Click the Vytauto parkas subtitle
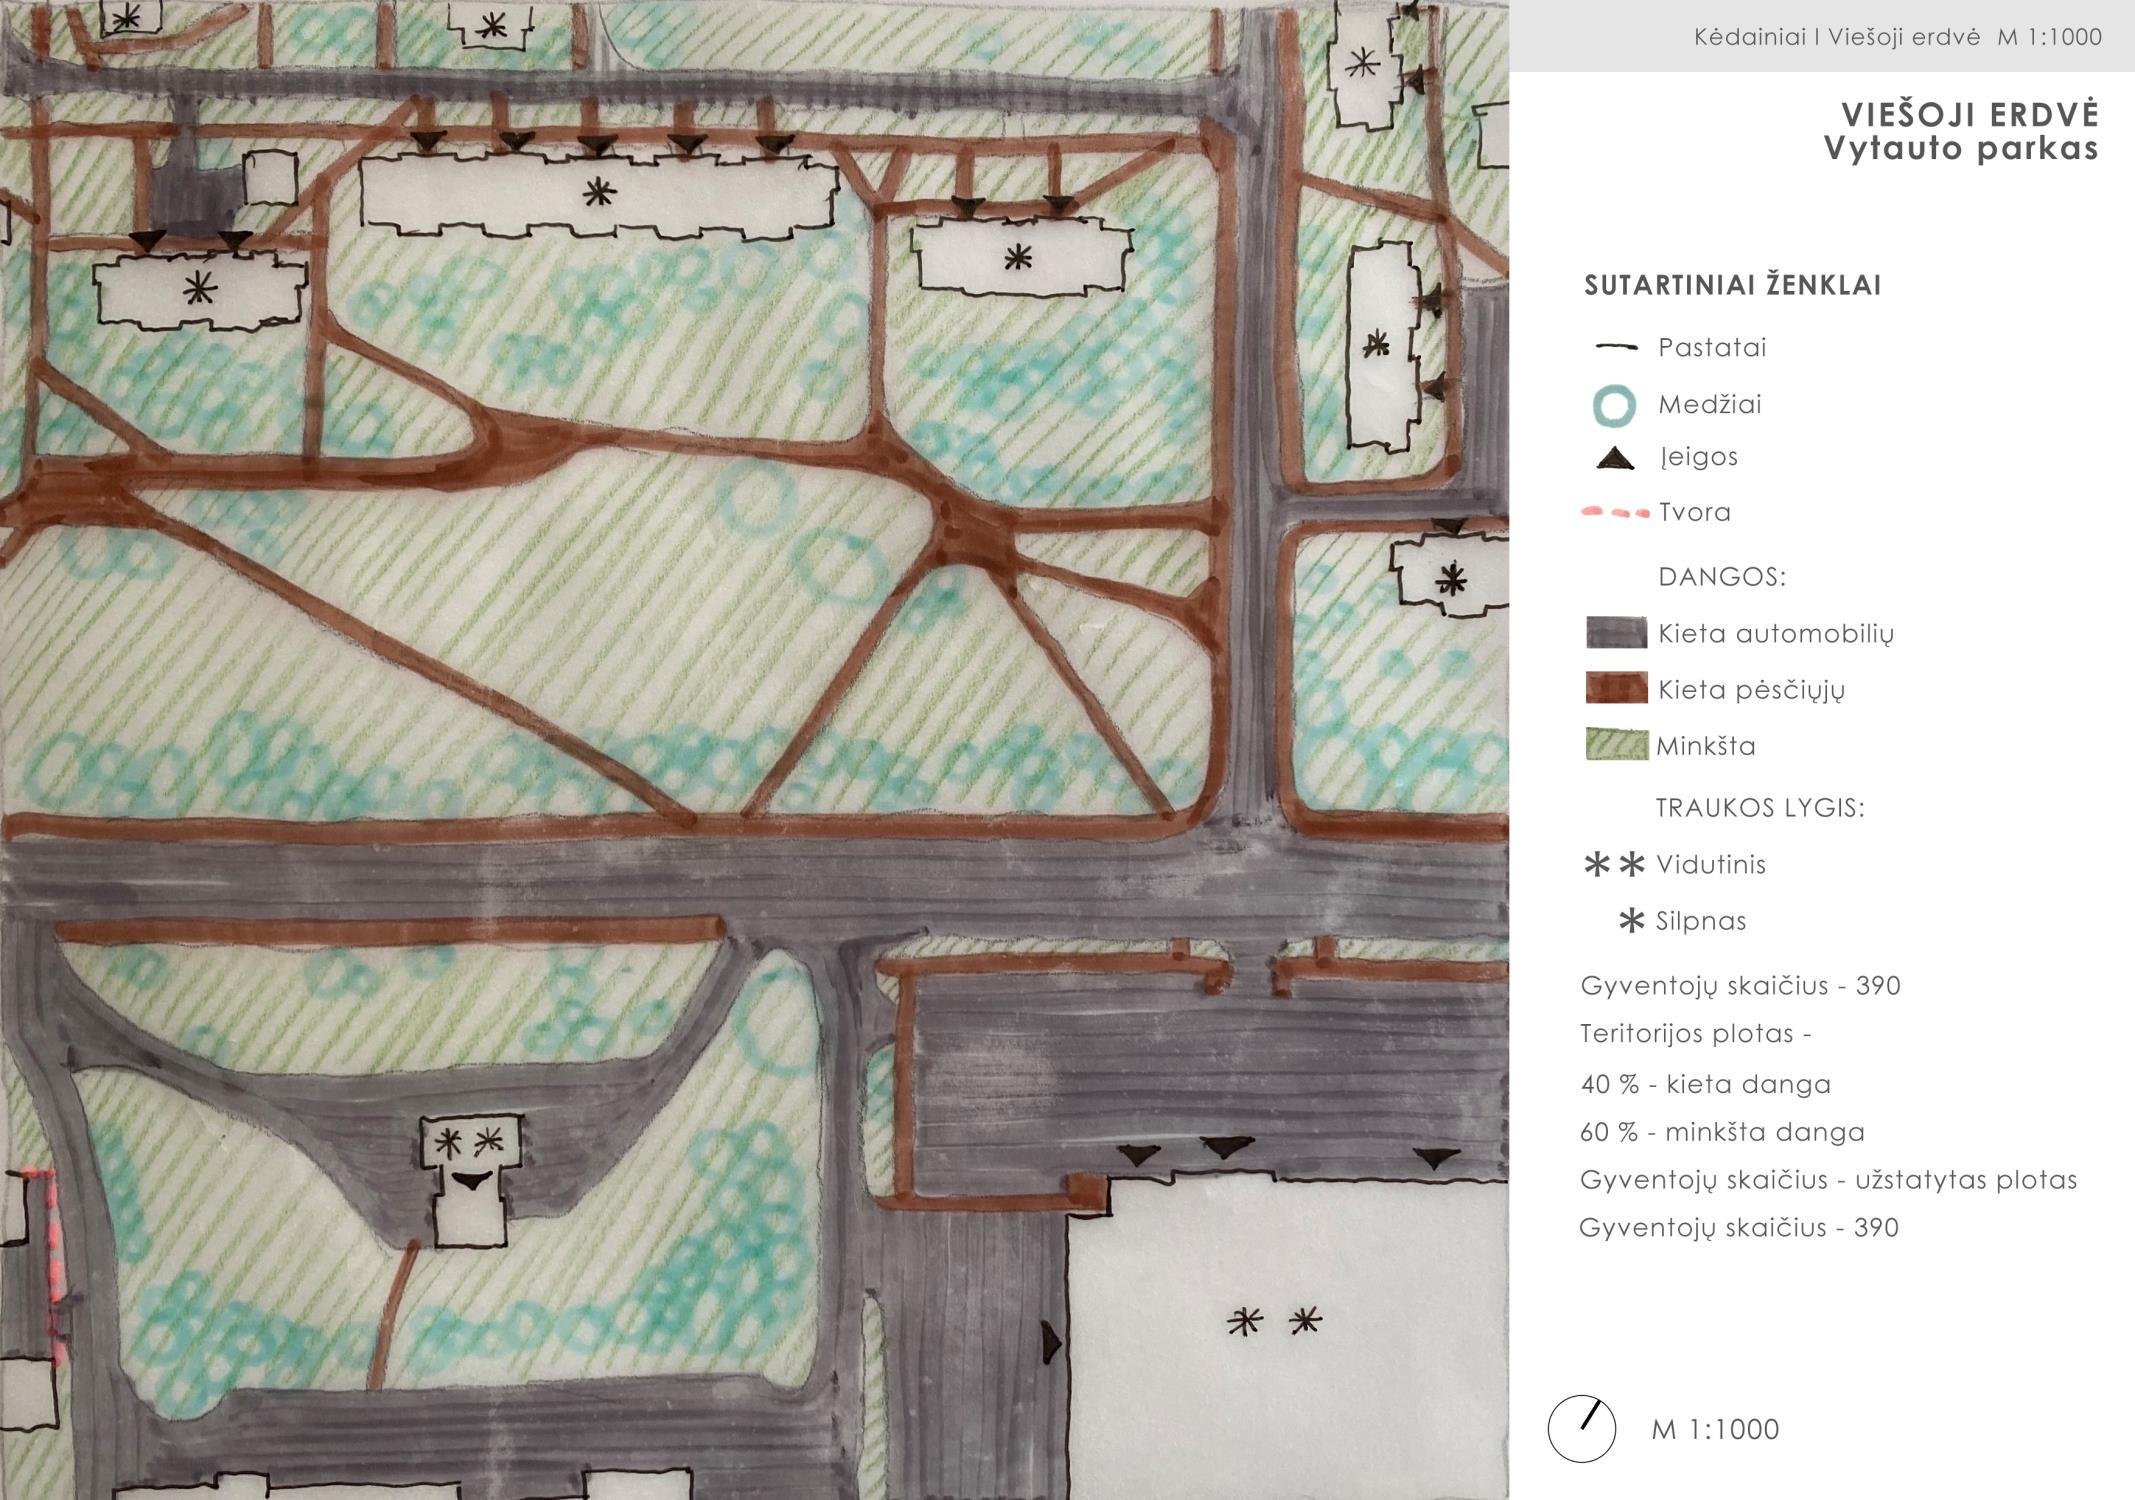The image size is (2135, 1500). click(x=1960, y=149)
